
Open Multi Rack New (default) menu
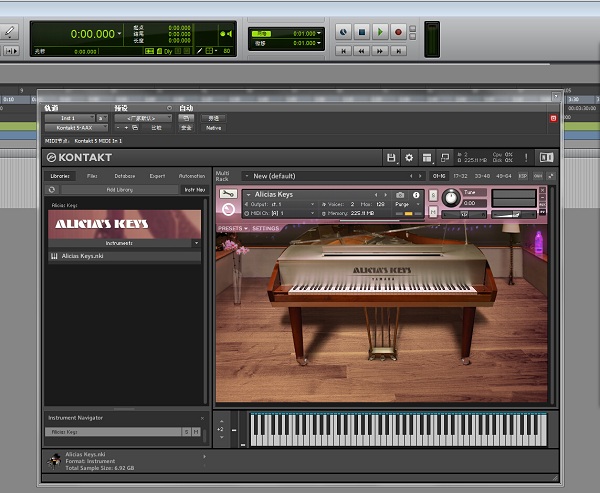330,176
